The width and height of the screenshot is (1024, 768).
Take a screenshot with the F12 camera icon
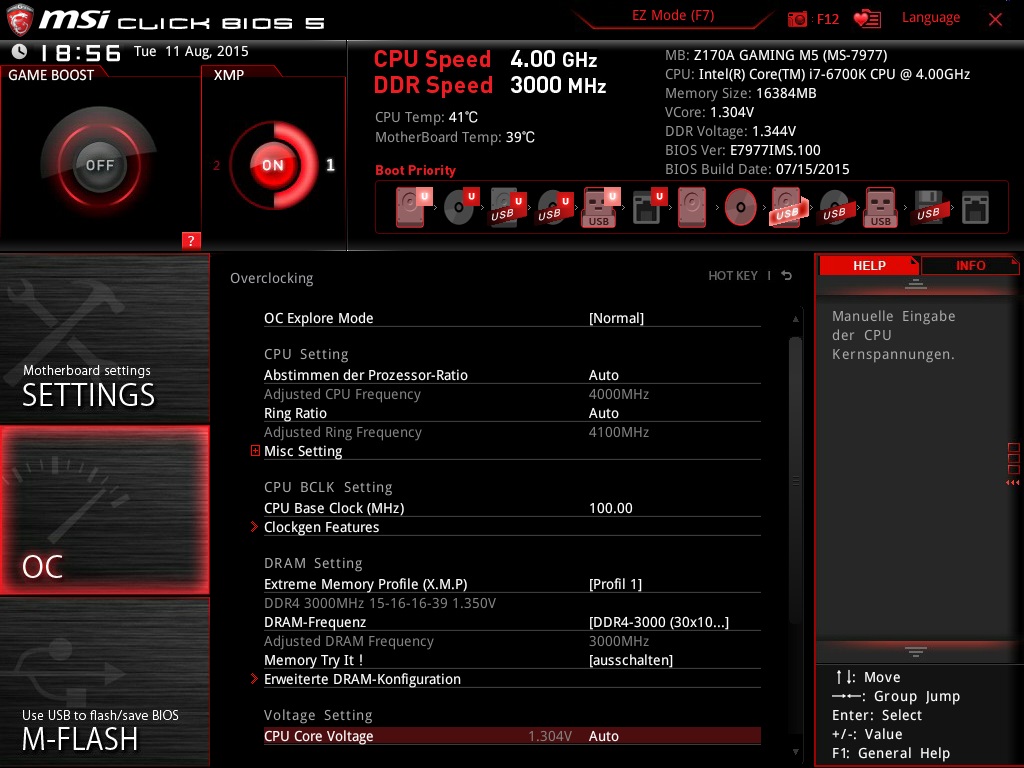(797, 19)
